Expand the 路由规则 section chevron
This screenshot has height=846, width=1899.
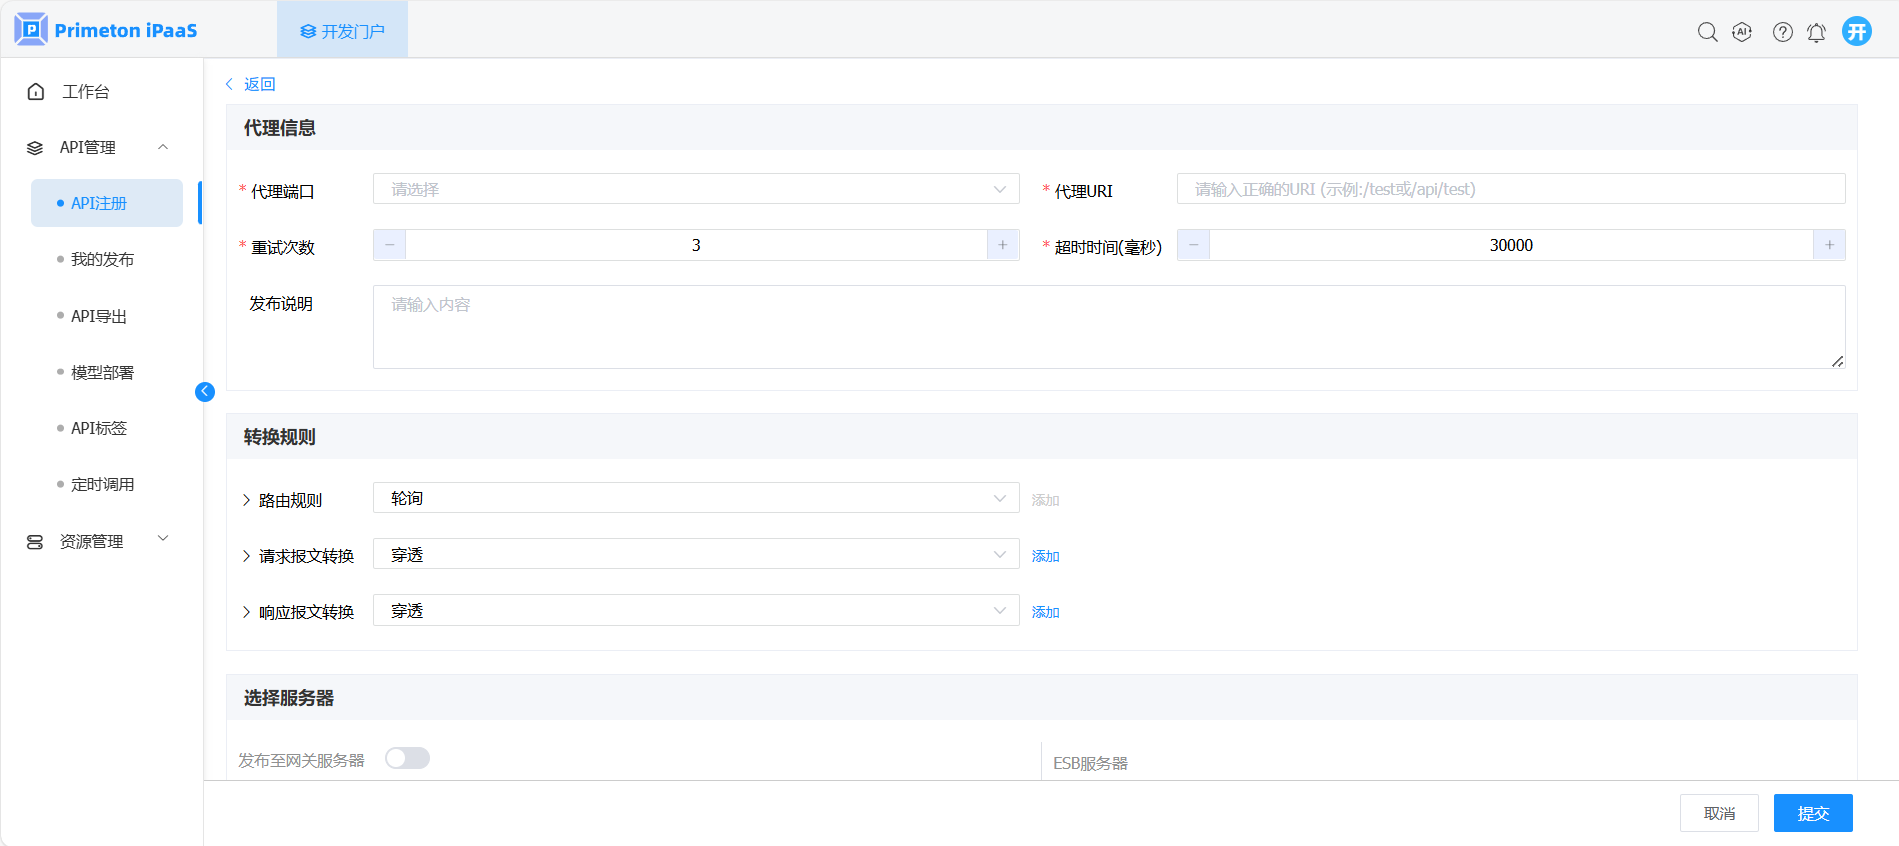coord(246,500)
